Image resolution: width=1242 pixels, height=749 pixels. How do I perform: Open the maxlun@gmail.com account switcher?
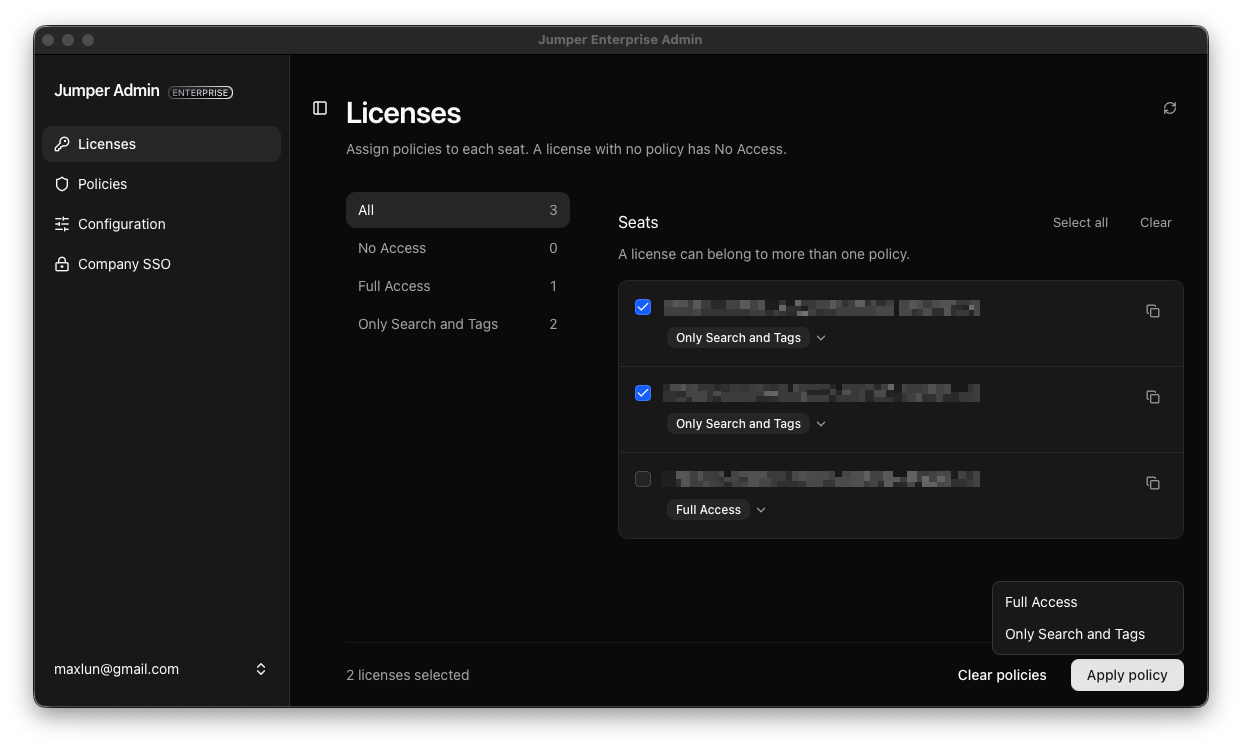click(x=161, y=669)
